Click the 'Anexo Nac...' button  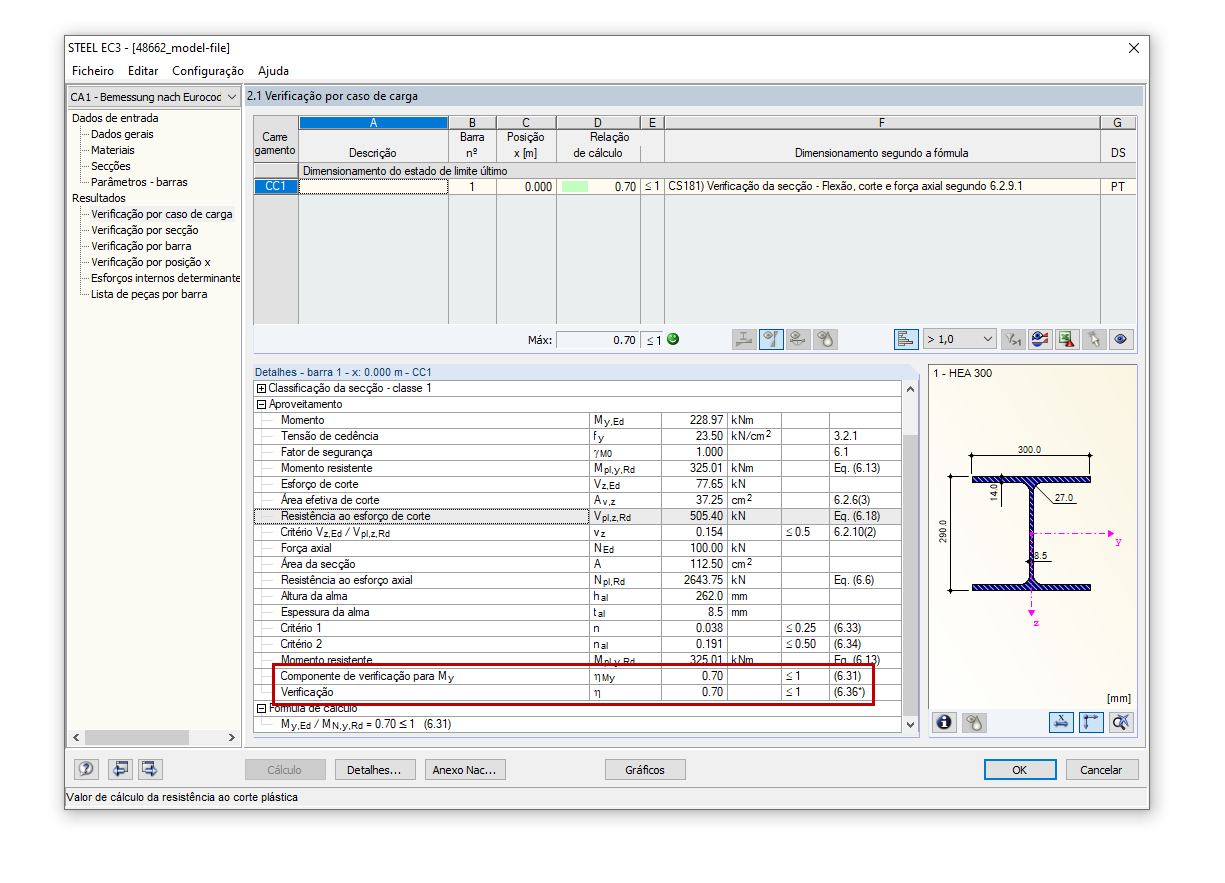pyautogui.click(x=465, y=770)
